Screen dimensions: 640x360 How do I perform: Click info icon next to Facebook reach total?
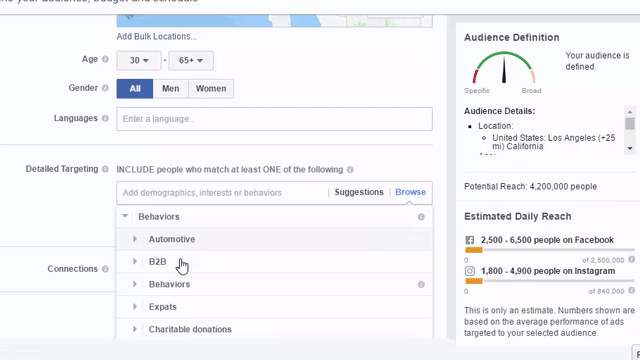pos(631,260)
